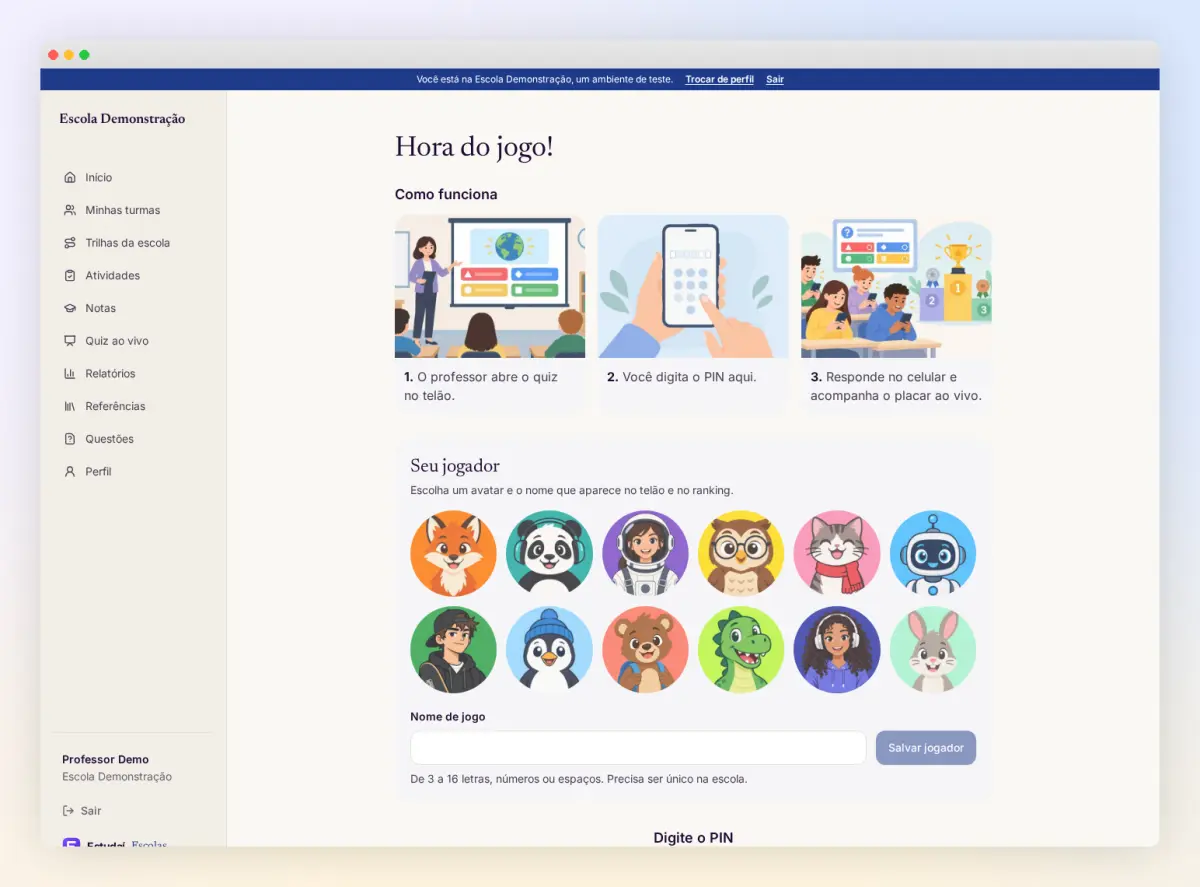The height and width of the screenshot is (887, 1200).
Task: Select the girl with headphones avatar
Action: tap(837, 650)
